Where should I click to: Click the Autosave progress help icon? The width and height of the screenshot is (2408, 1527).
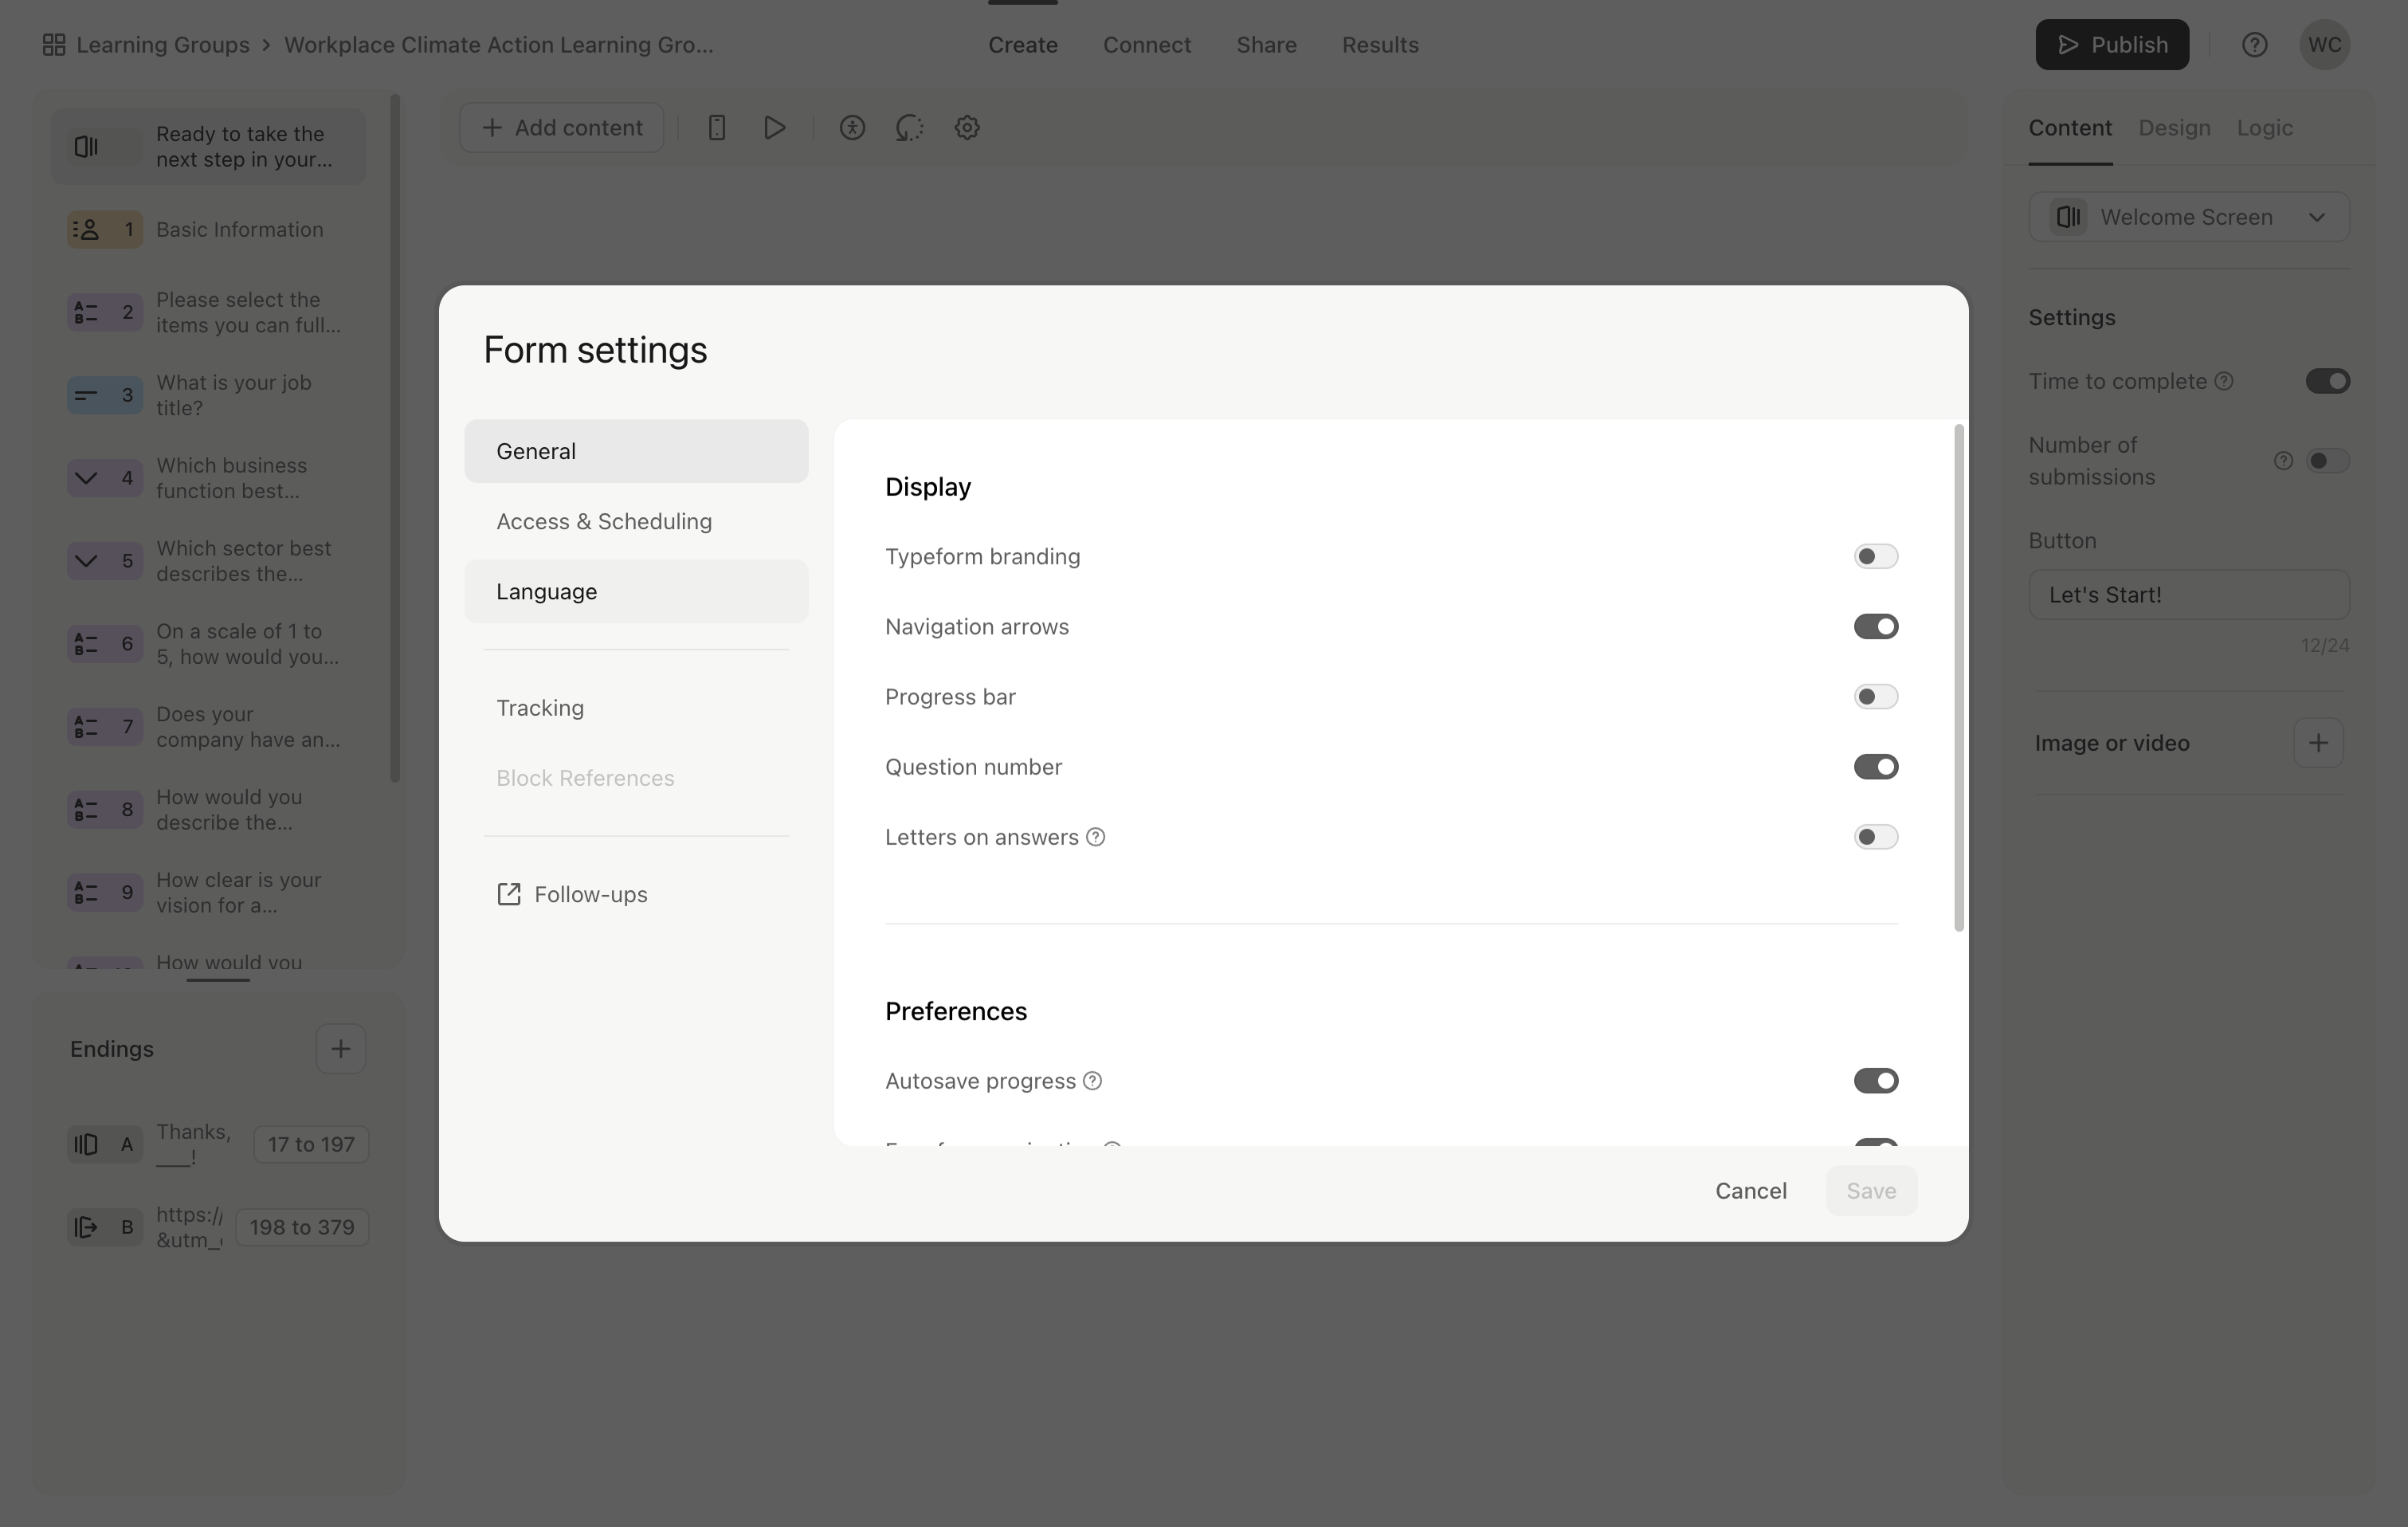coord(1093,1081)
